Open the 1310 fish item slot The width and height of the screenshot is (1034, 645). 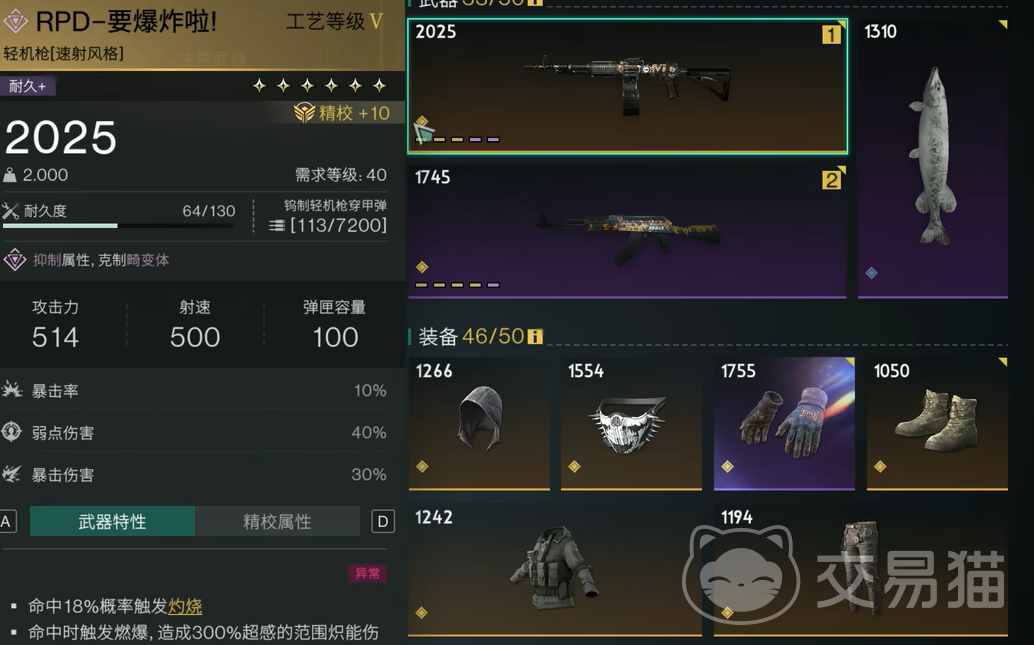(x=932, y=158)
